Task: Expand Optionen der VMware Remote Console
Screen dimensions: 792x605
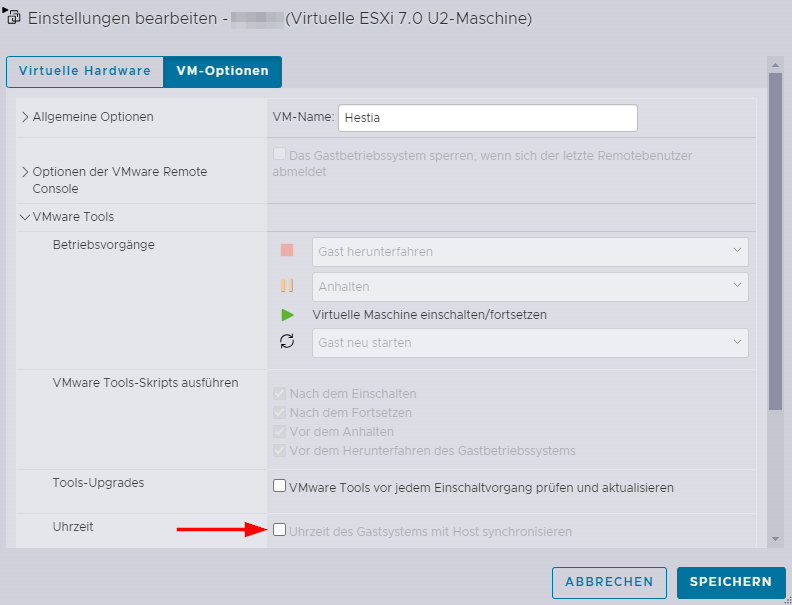Action: [25, 172]
